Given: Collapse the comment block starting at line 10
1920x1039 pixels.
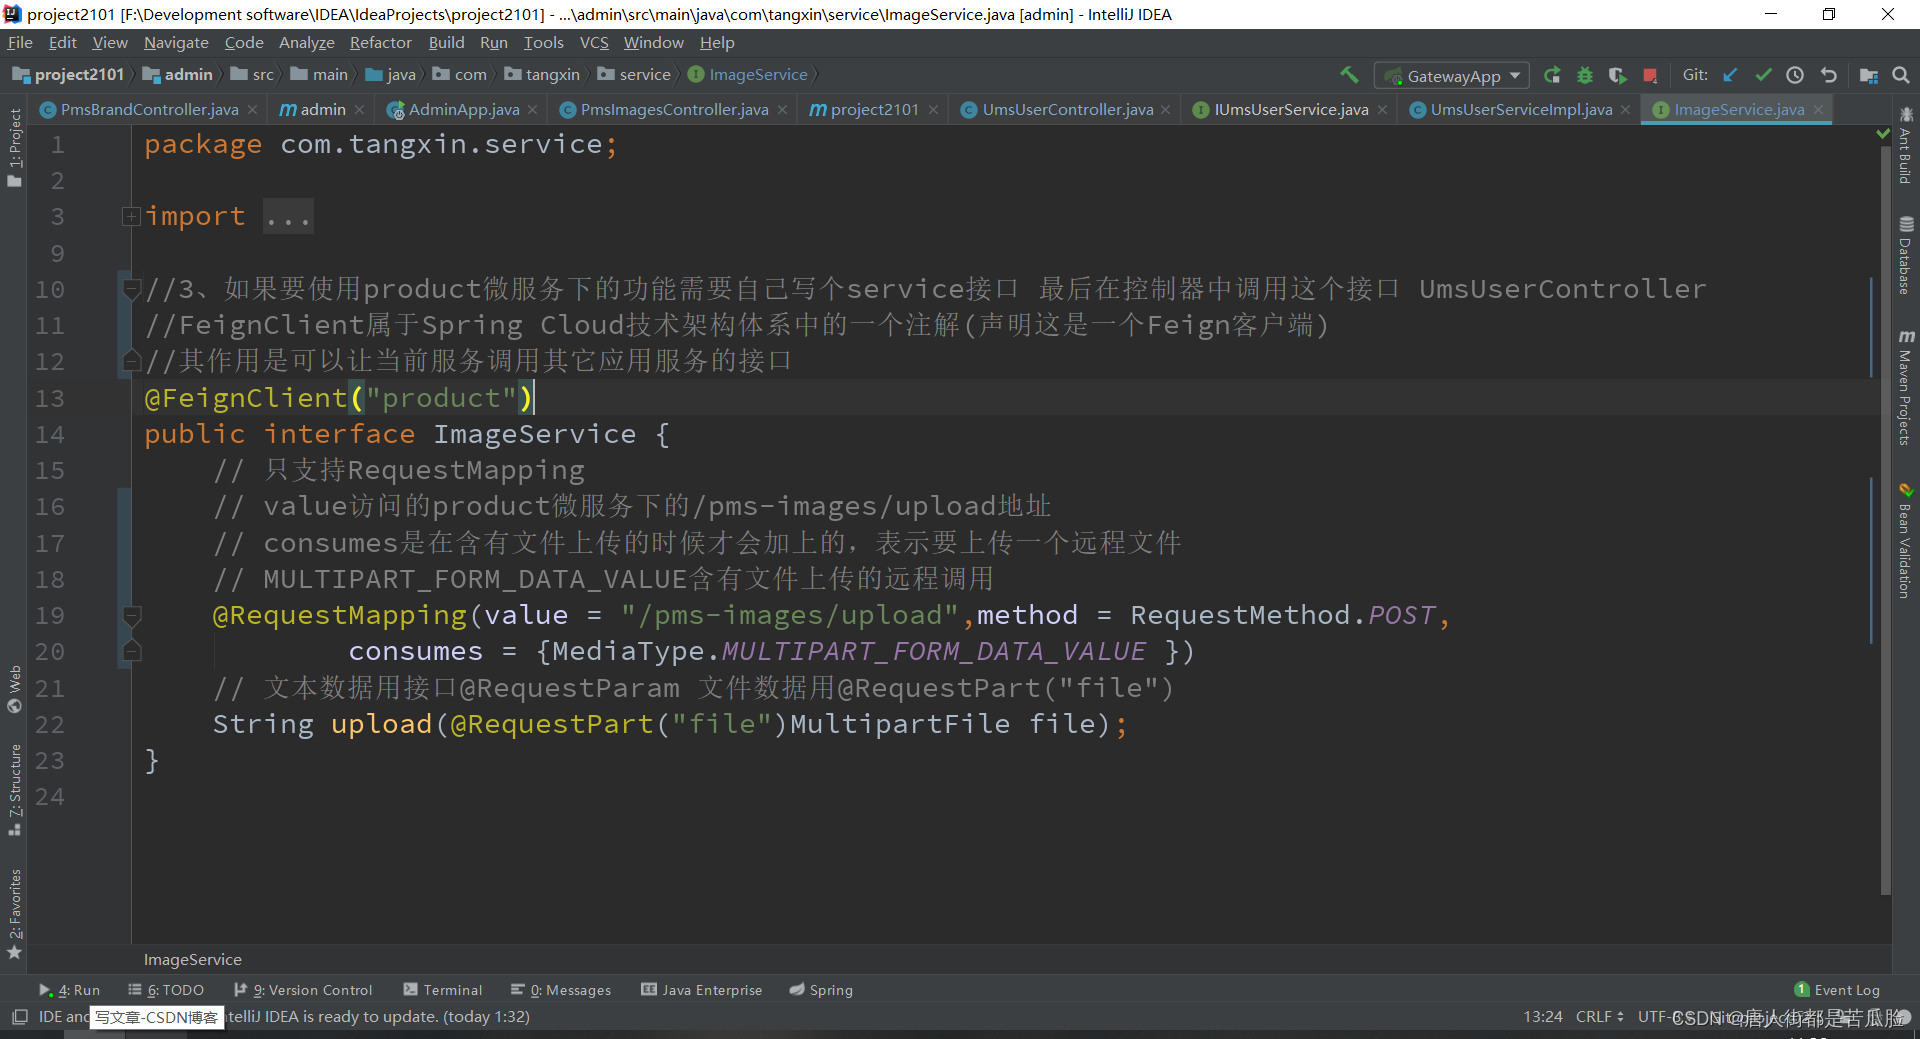Looking at the screenshot, I should [131, 289].
